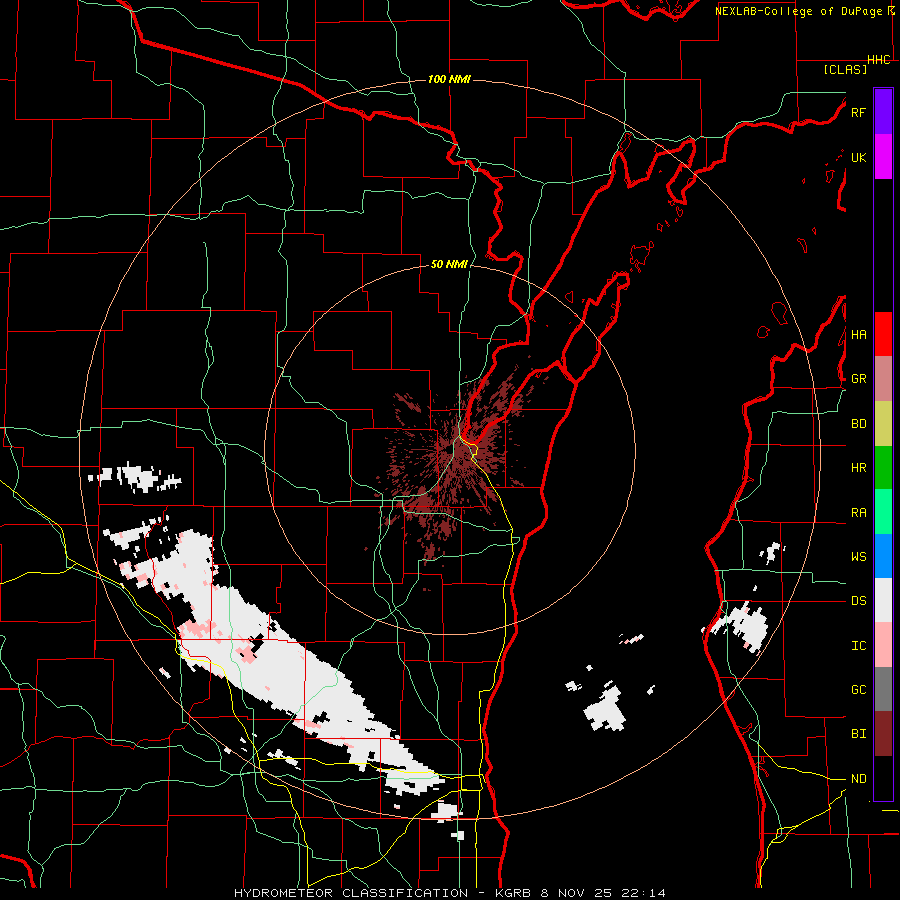Click the white DS legend swatch
The height and width of the screenshot is (900, 900).
(883, 600)
